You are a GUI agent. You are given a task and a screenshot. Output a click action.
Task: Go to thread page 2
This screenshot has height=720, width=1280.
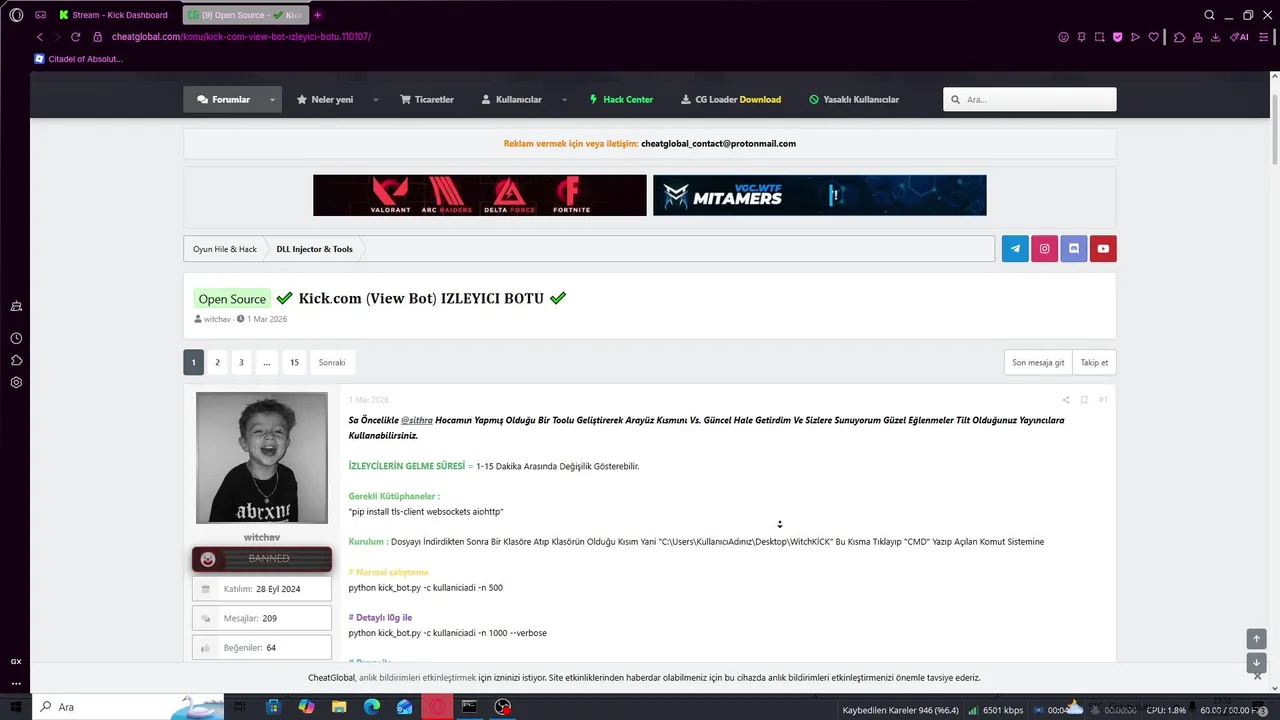coord(217,362)
